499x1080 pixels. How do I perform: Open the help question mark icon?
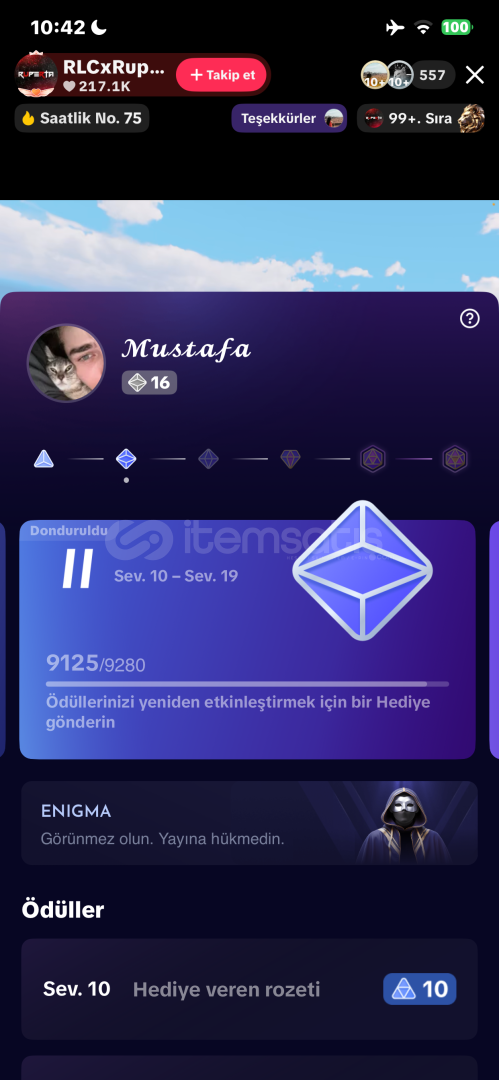point(469,318)
